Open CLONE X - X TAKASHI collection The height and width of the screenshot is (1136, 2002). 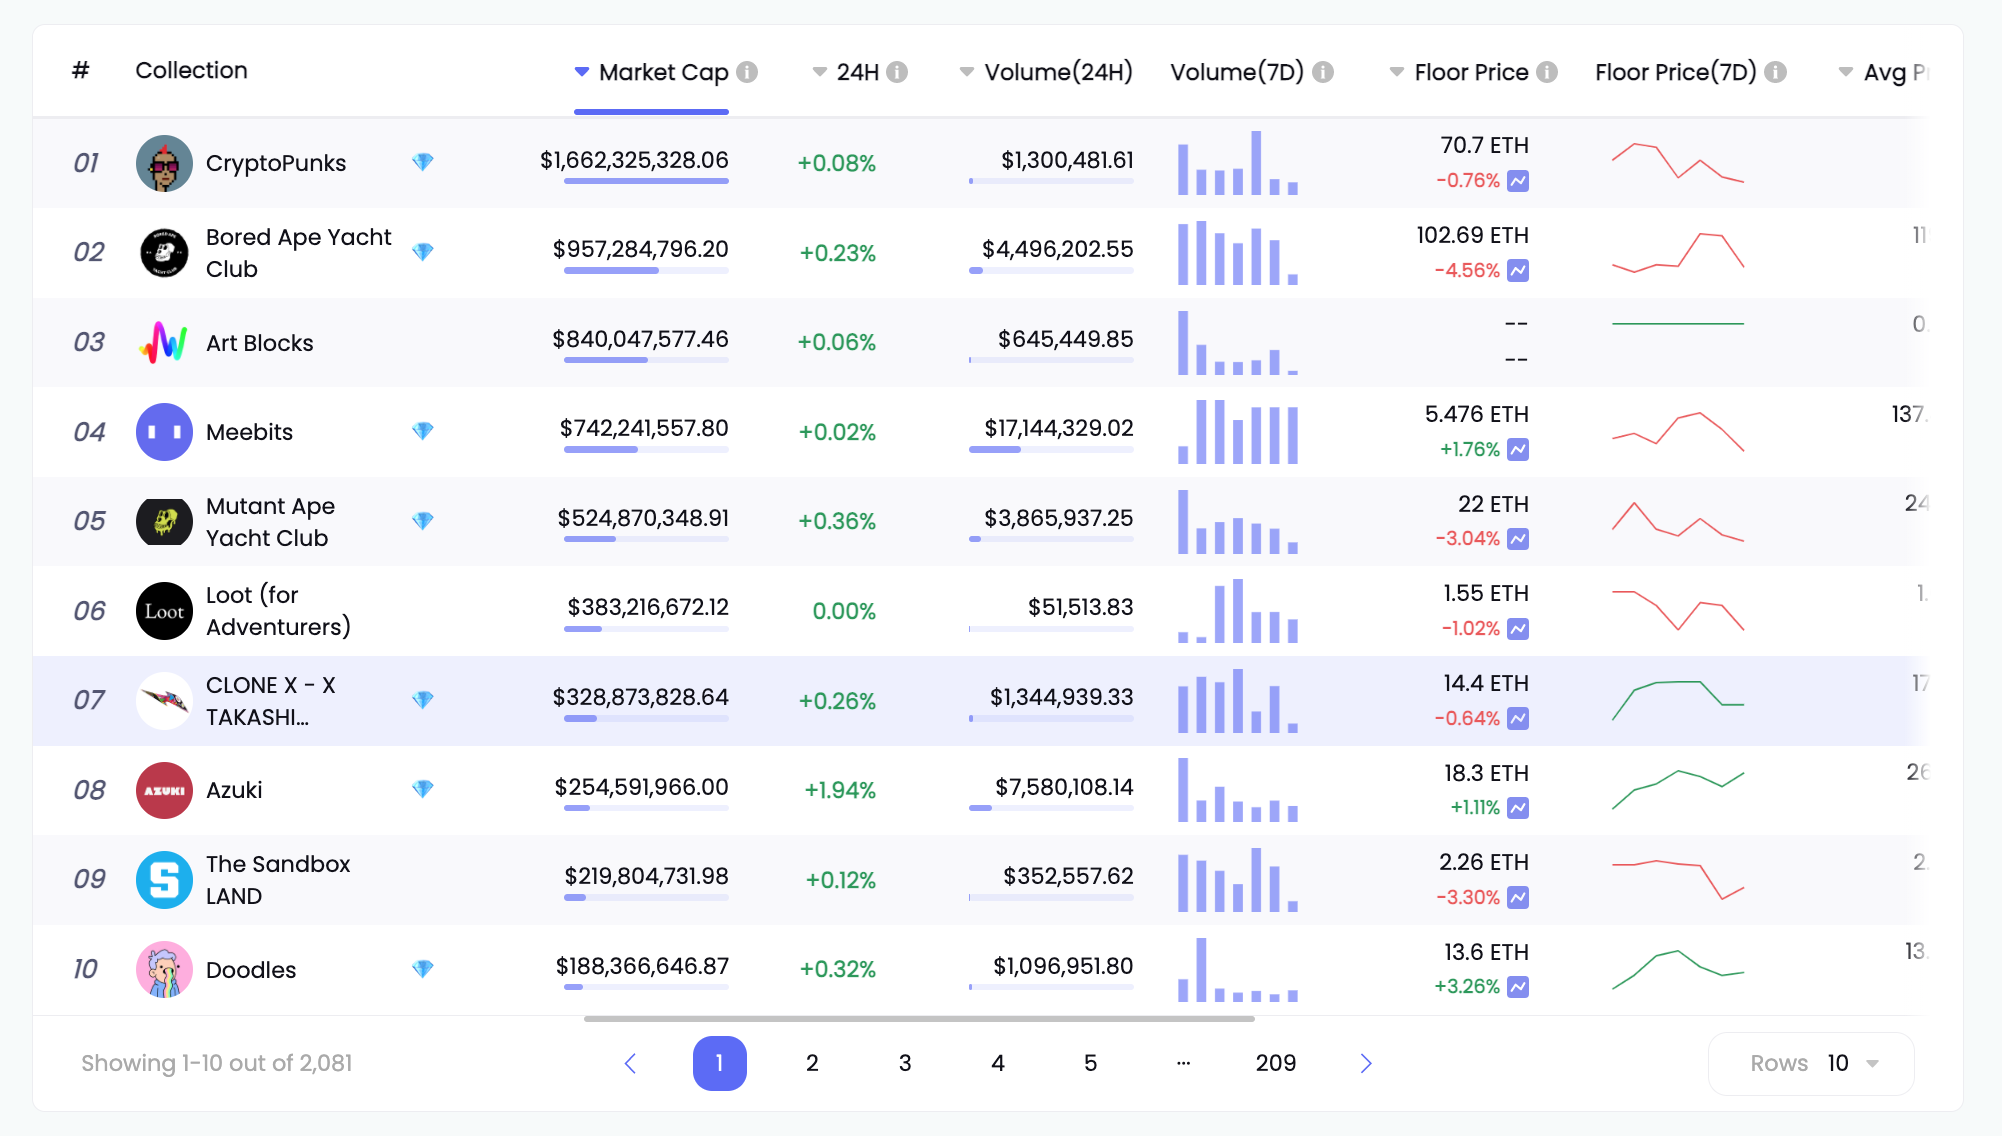(271, 701)
